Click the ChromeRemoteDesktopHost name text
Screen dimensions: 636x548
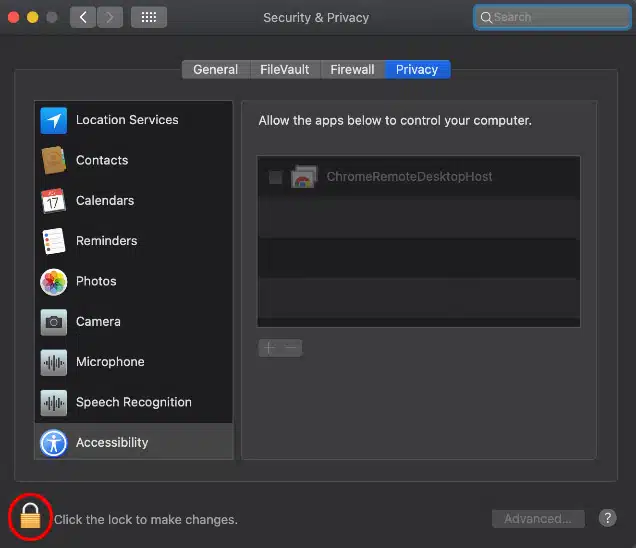pos(409,177)
